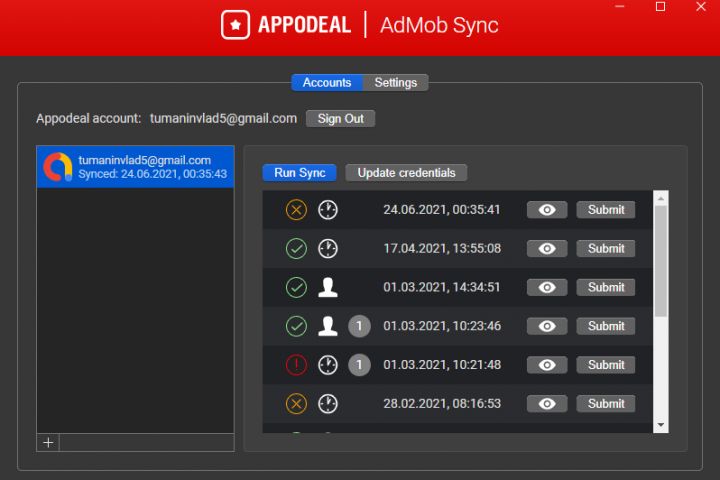The height and width of the screenshot is (480, 720).
Task: Click the 'Appodeal account:' label
Action: (89, 119)
